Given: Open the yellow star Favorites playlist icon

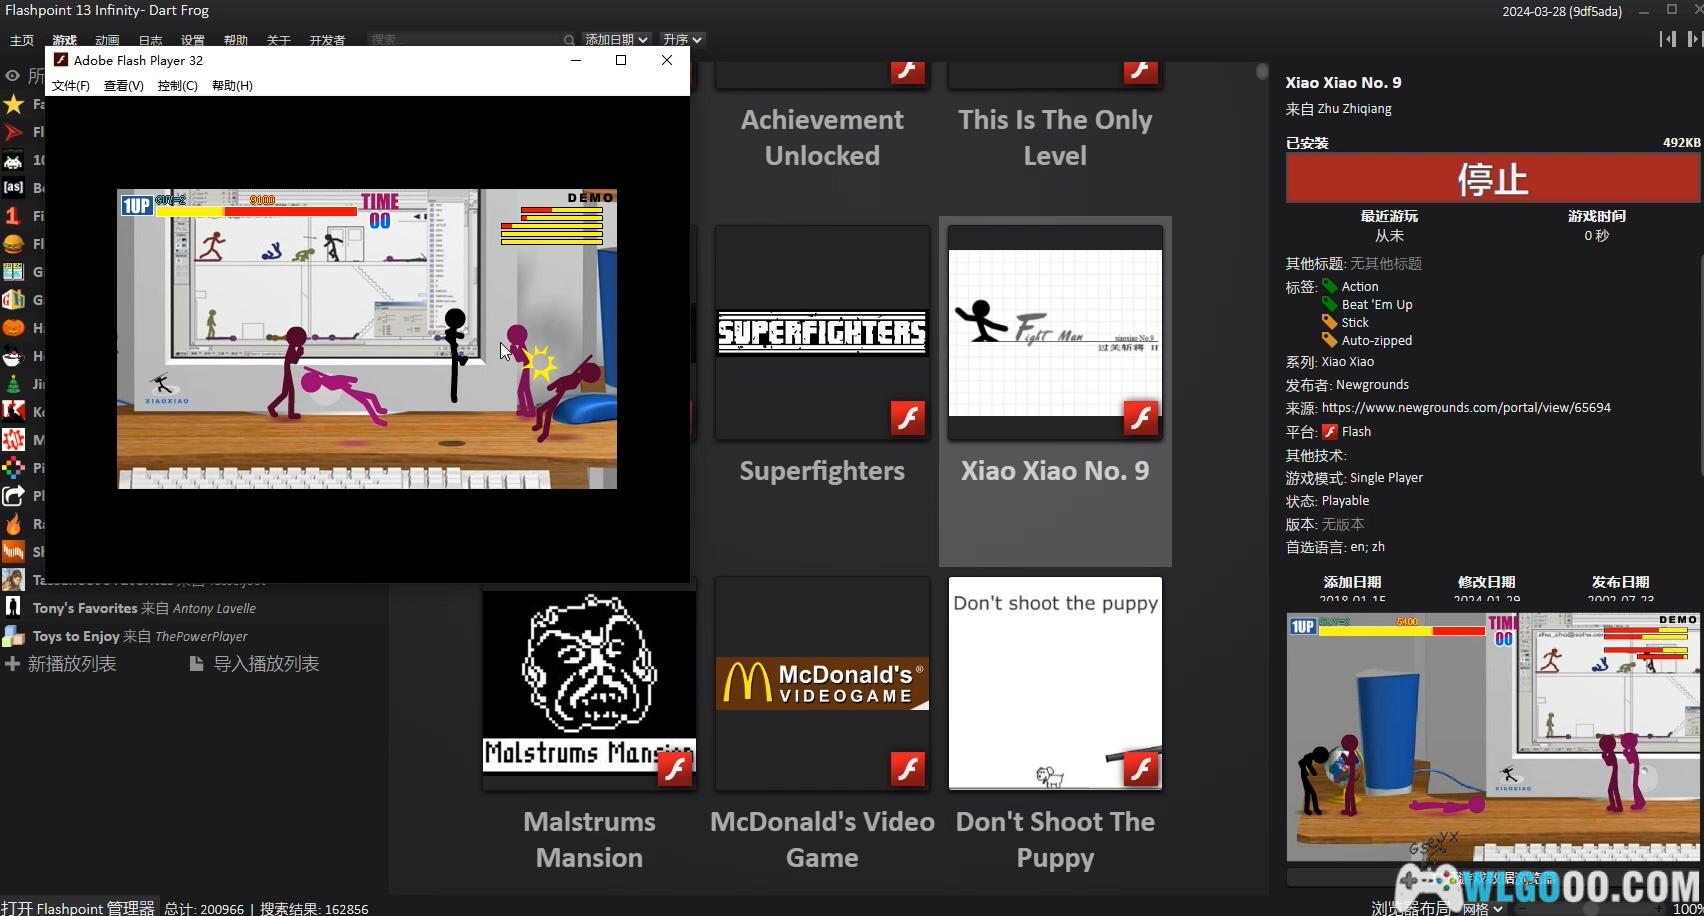Looking at the screenshot, I should pos(13,104).
